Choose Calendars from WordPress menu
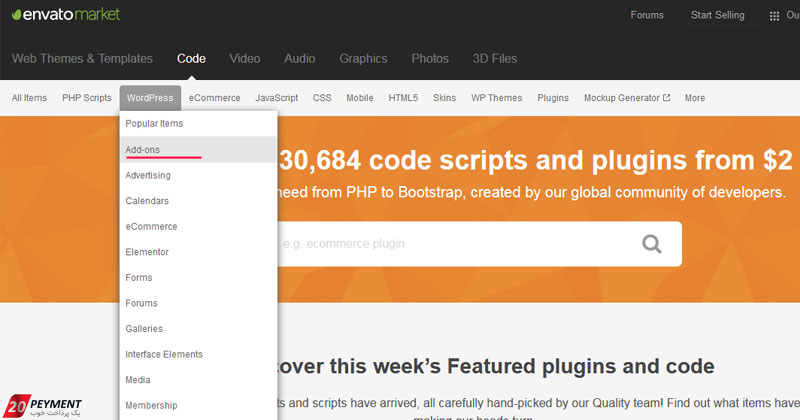This screenshot has width=800, height=420. (x=198, y=201)
